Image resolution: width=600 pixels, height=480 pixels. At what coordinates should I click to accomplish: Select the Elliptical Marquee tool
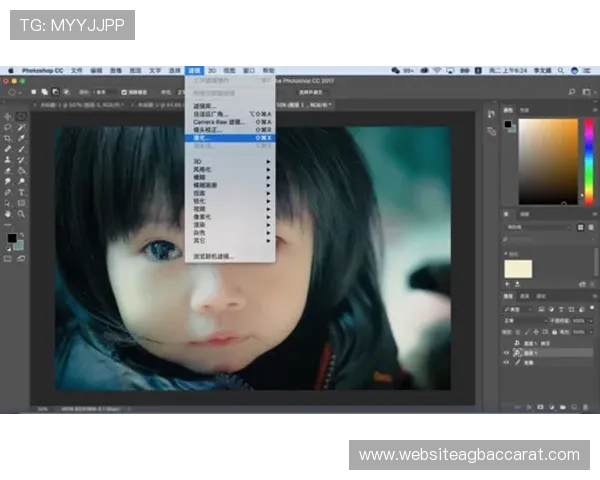coord(22,117)
